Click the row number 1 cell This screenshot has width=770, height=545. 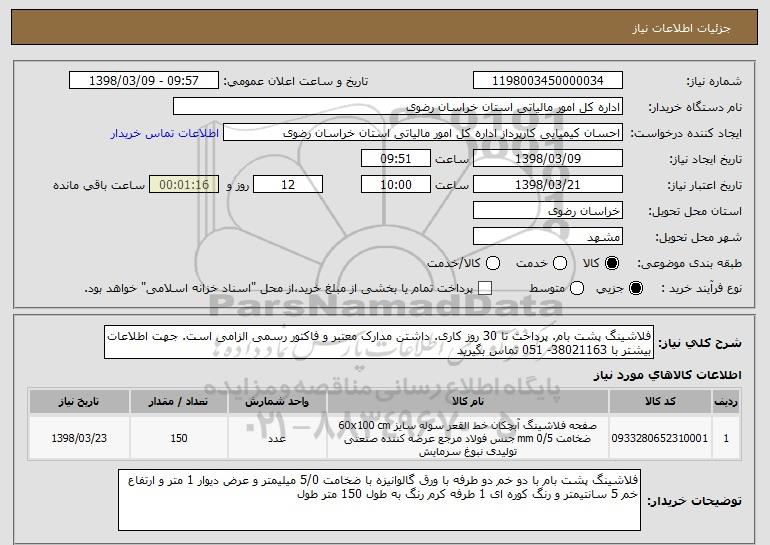tap(726, 438)
